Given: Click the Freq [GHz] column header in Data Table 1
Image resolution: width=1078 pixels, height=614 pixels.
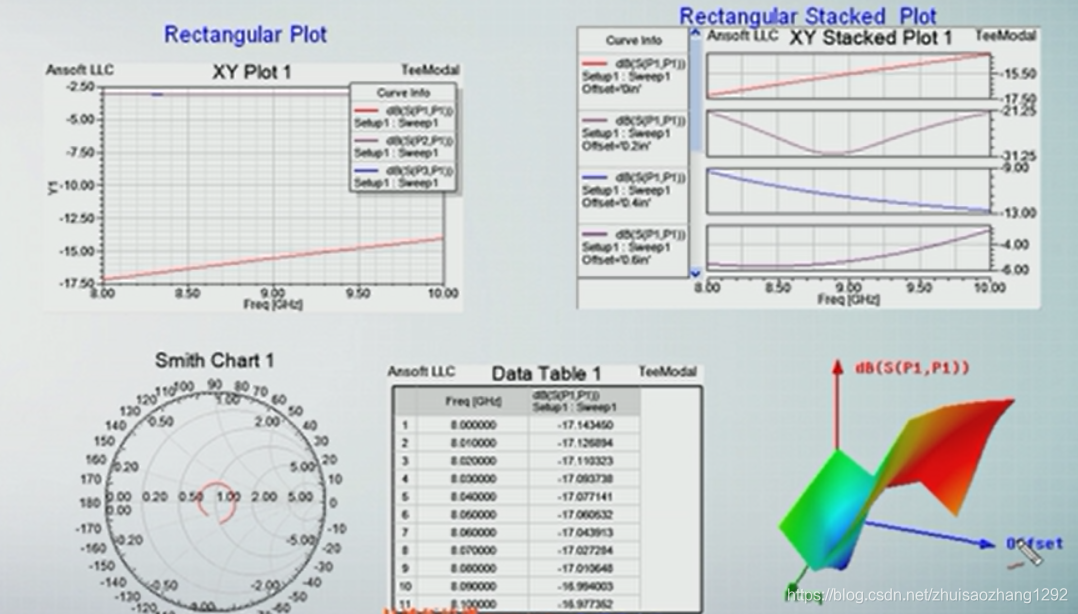Looking at the screenshot, I should coord(473,402).
